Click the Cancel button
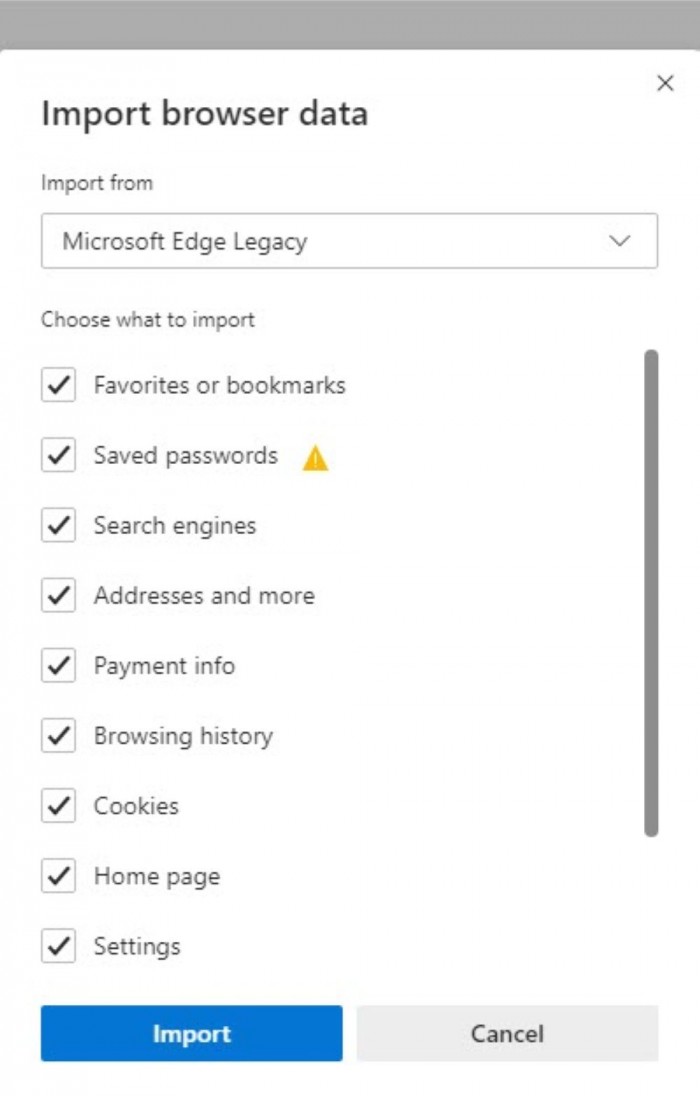The height and width of the screenshot is (1096, 700). [x=507, y=1033]
